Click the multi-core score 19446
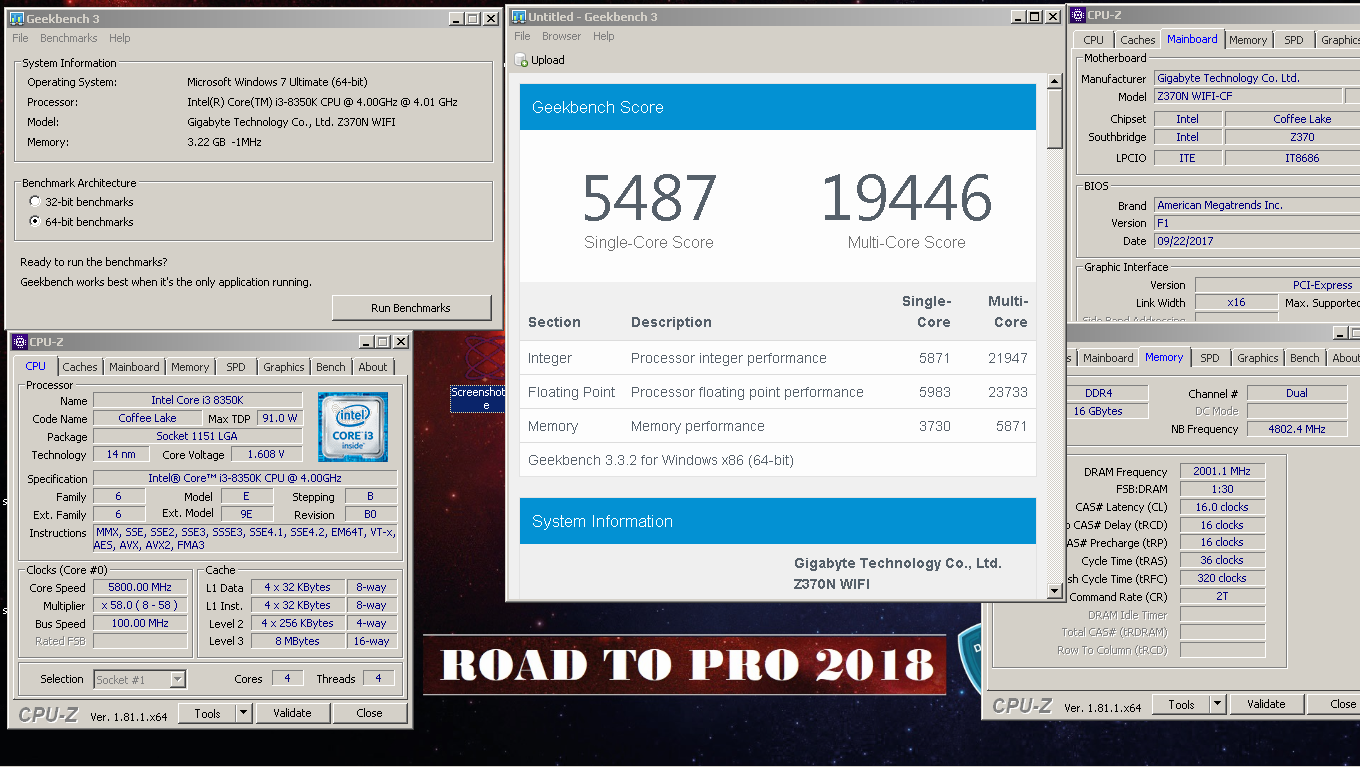 click(906, 198)
